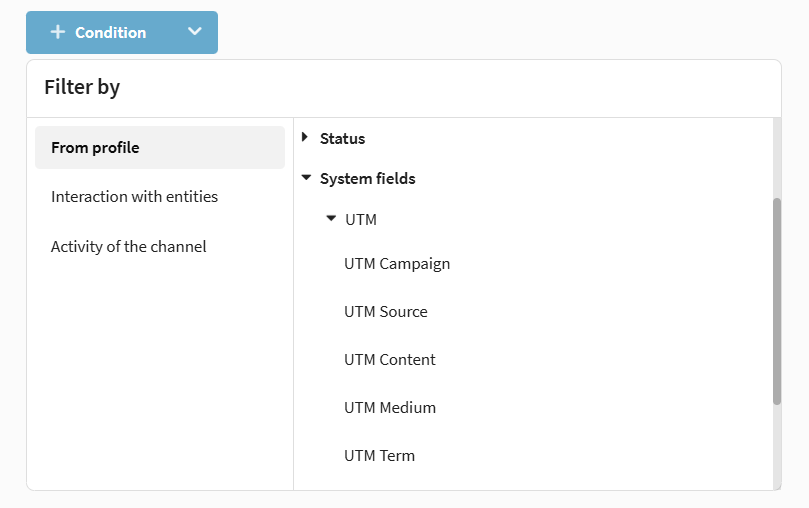Screen dimensions: 809x508
Task: Click the field list scrollbar thumb
Action: [777, 300]
